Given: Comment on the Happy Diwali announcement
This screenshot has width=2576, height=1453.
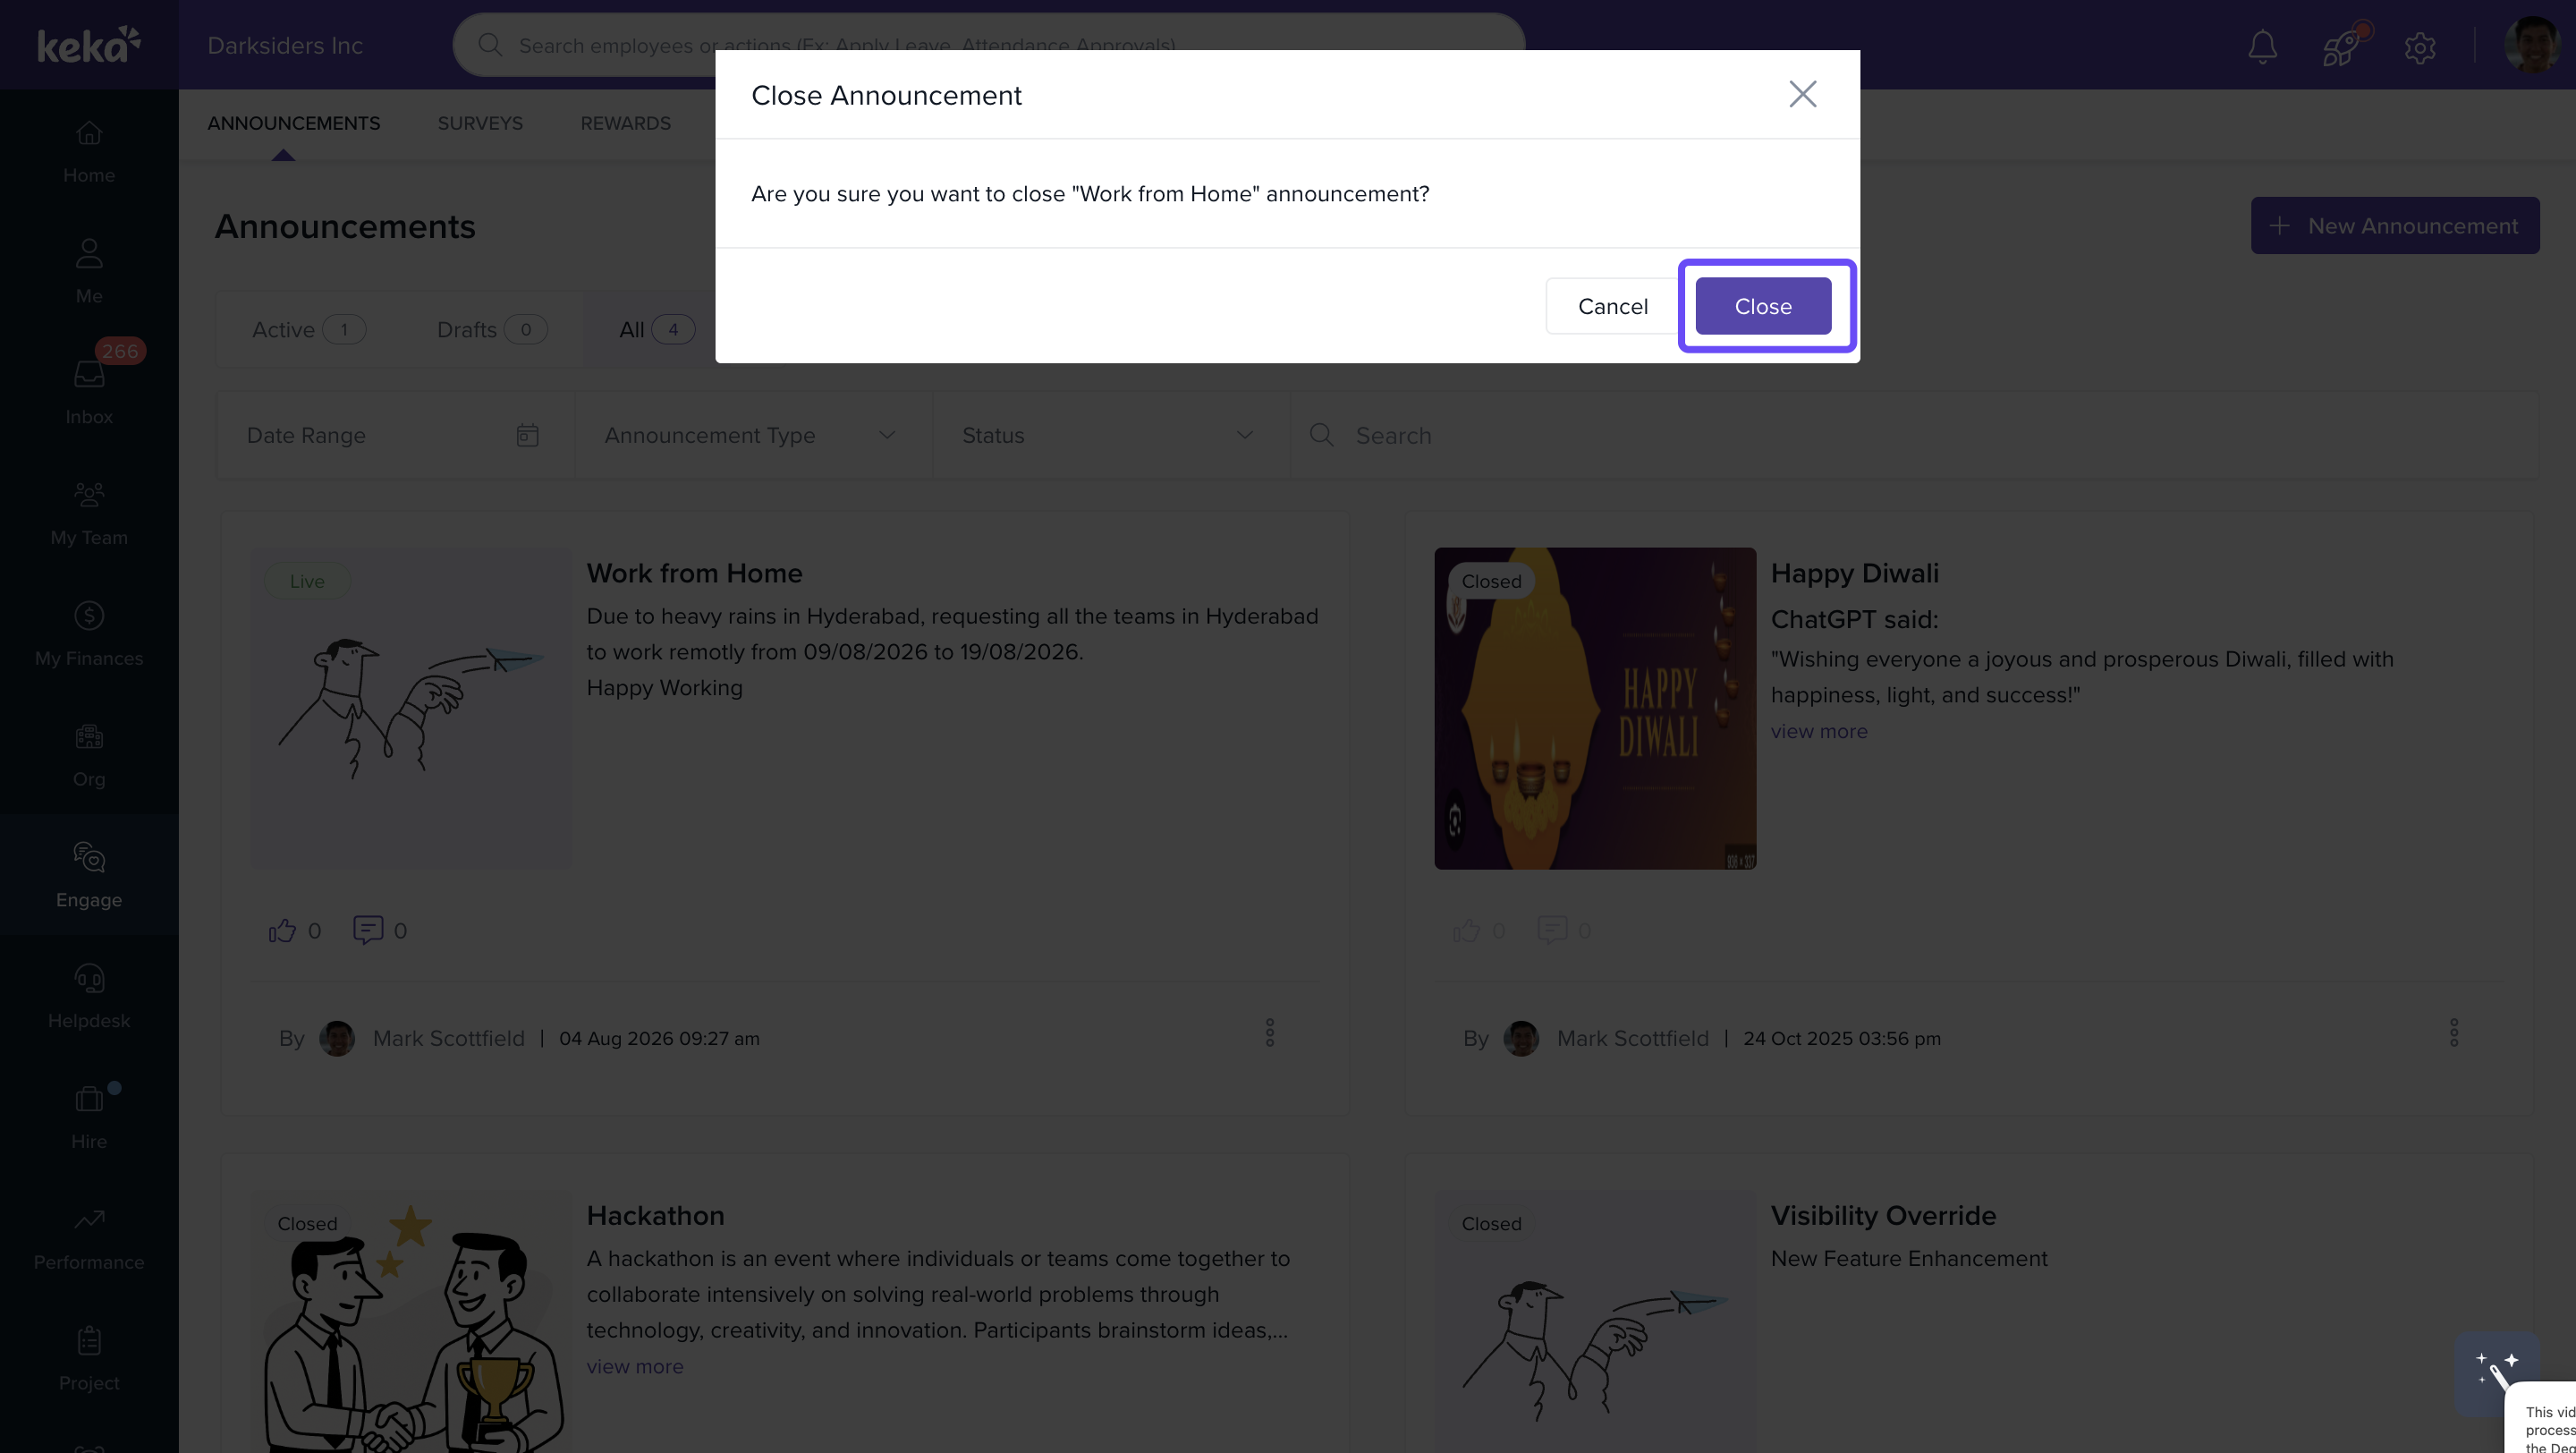Looking at the screenshot, I should (1552, 930).
